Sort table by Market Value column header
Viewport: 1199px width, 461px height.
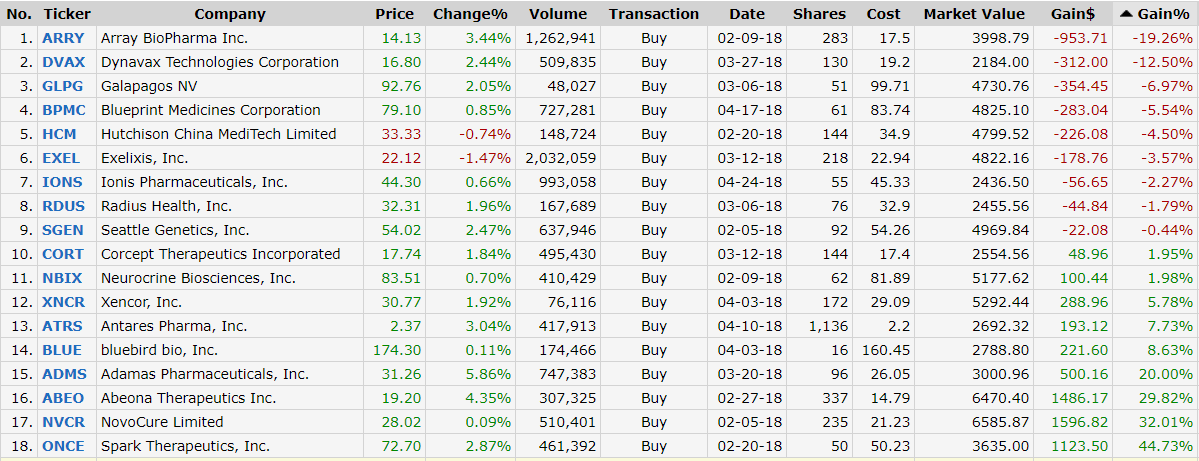tap(974, 14)
